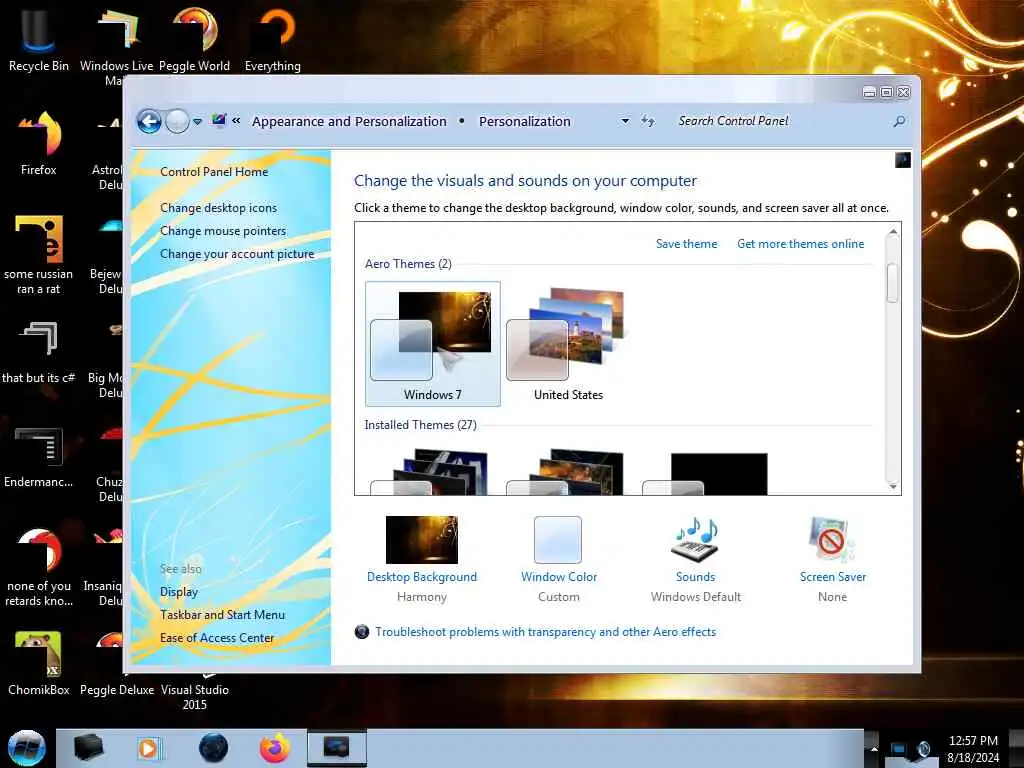Open the Windows Start menu orb
The height and width of the screenshot is (768, 1024).
pyautogui.click(x=26, y=748)
